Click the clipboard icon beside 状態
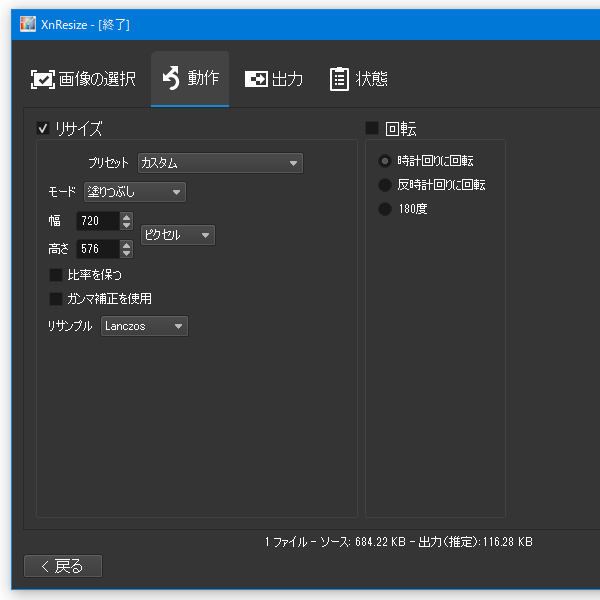 pos(339,79)
